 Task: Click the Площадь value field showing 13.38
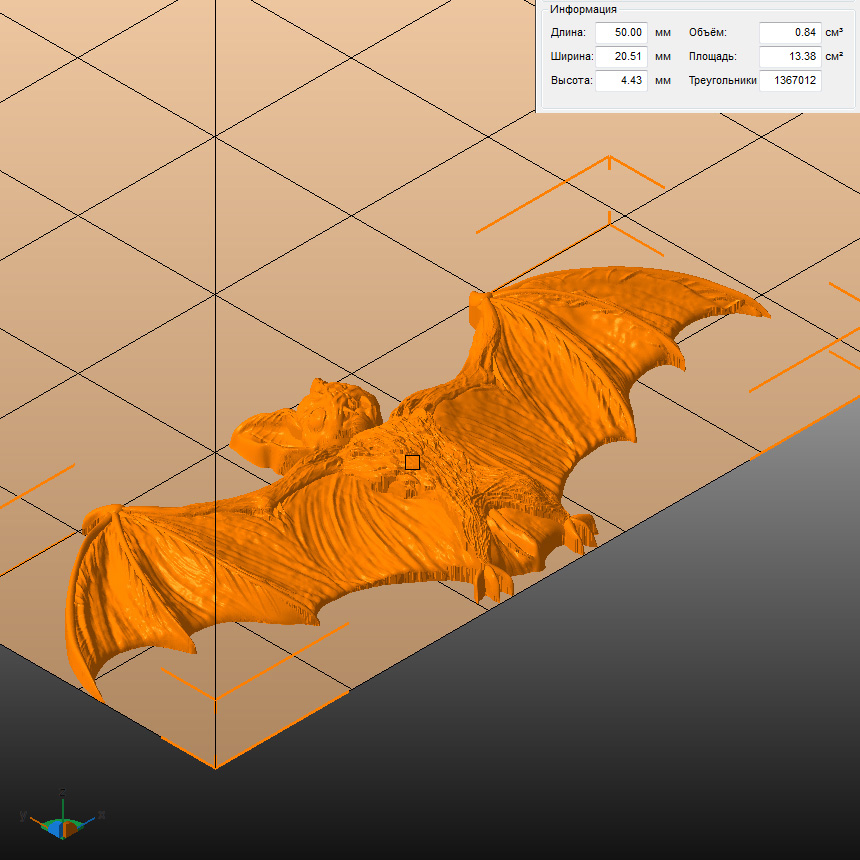pos(789,56)
